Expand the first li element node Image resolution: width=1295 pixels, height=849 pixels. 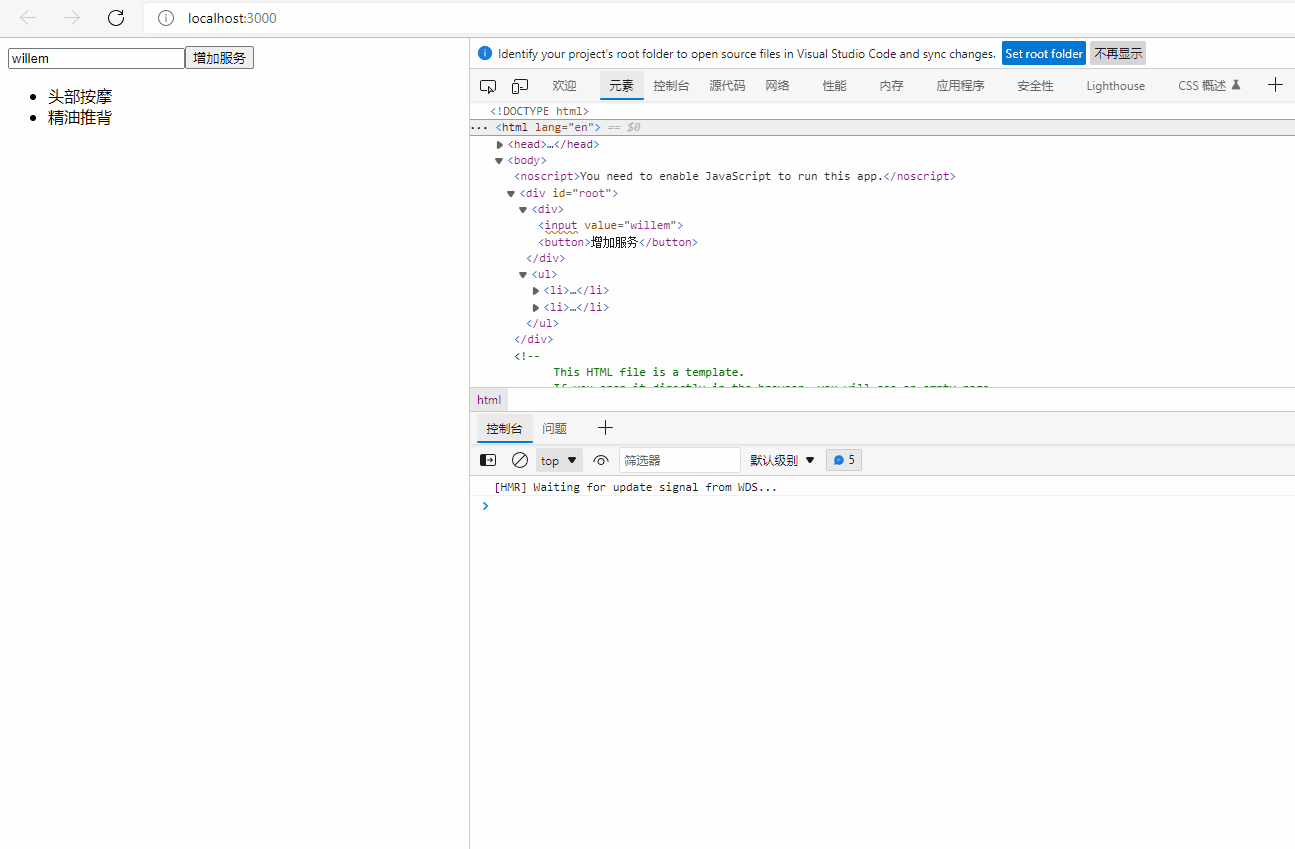[536, 291]
